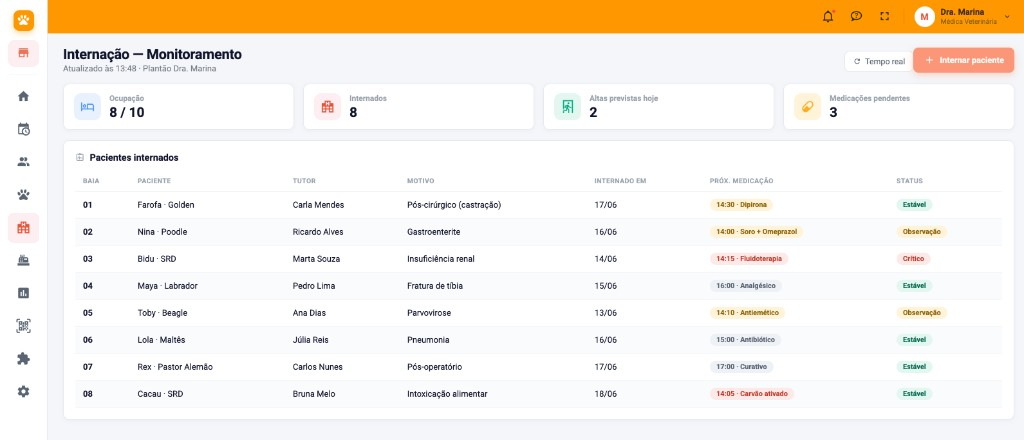Toggle fullscreen mode icon
This screenshot has height=440, width=1024.
(885, 16)
